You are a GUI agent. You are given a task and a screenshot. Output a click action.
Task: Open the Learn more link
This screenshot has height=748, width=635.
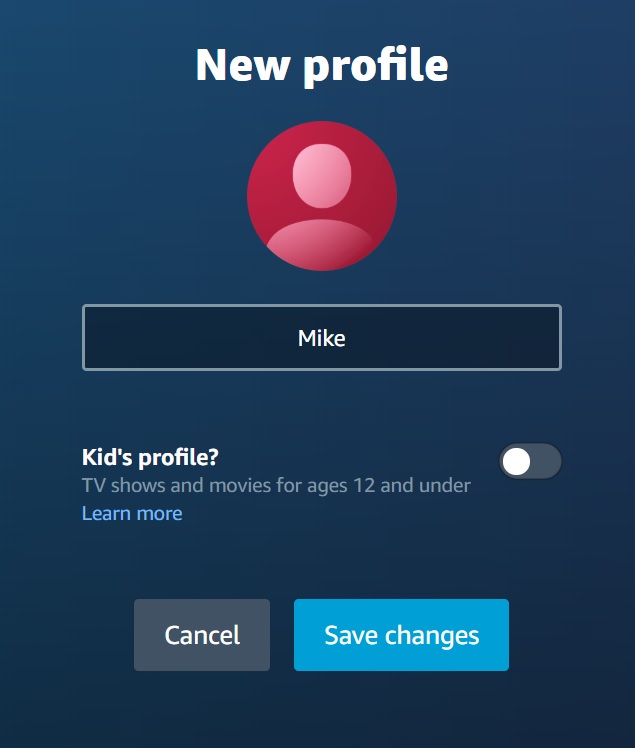(132, 513)
